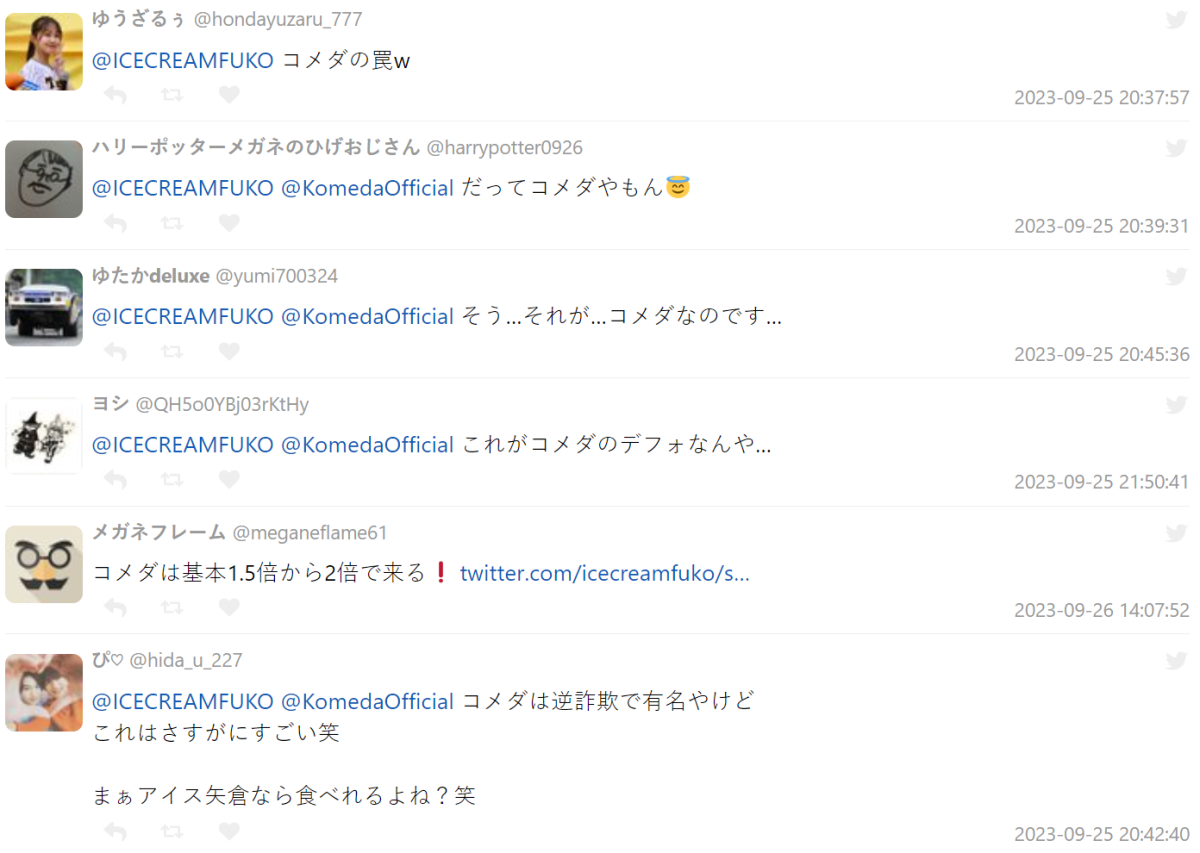Open the @QH5o0YBj03rKtHy username
Viewport: 1200px width, 853px height.
point(222,404)
